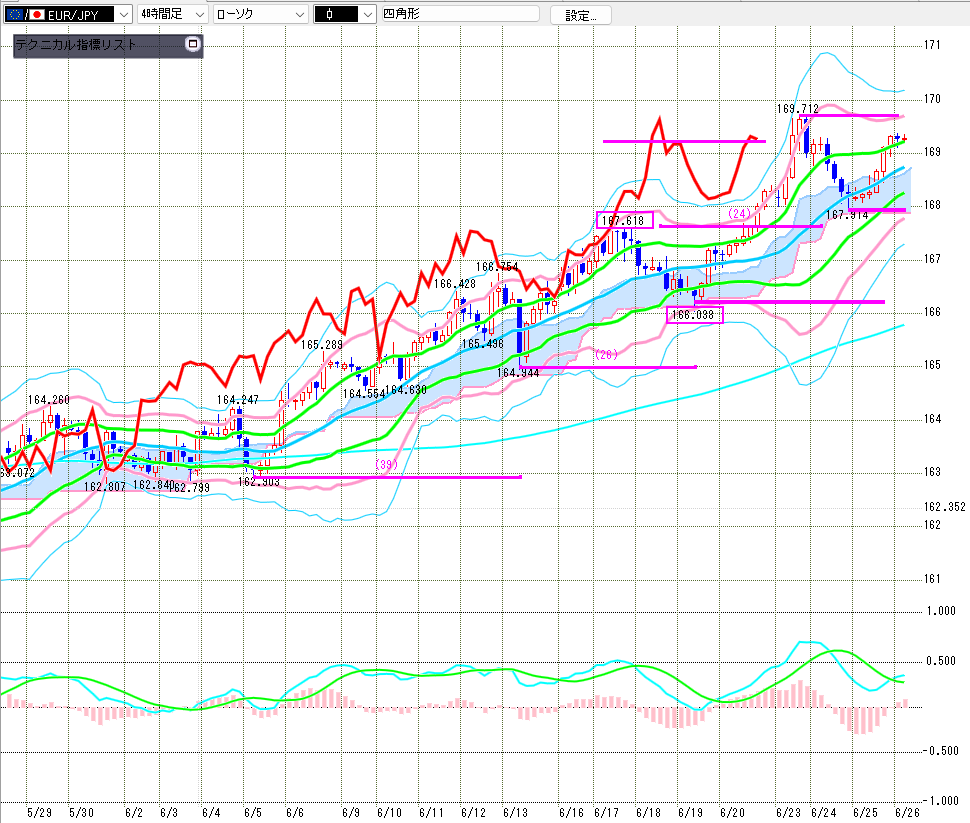Image resolution: width=970 pixels, height=823 pixels.
Task: Click the 164.260 price label
Action: click(49, 400)
